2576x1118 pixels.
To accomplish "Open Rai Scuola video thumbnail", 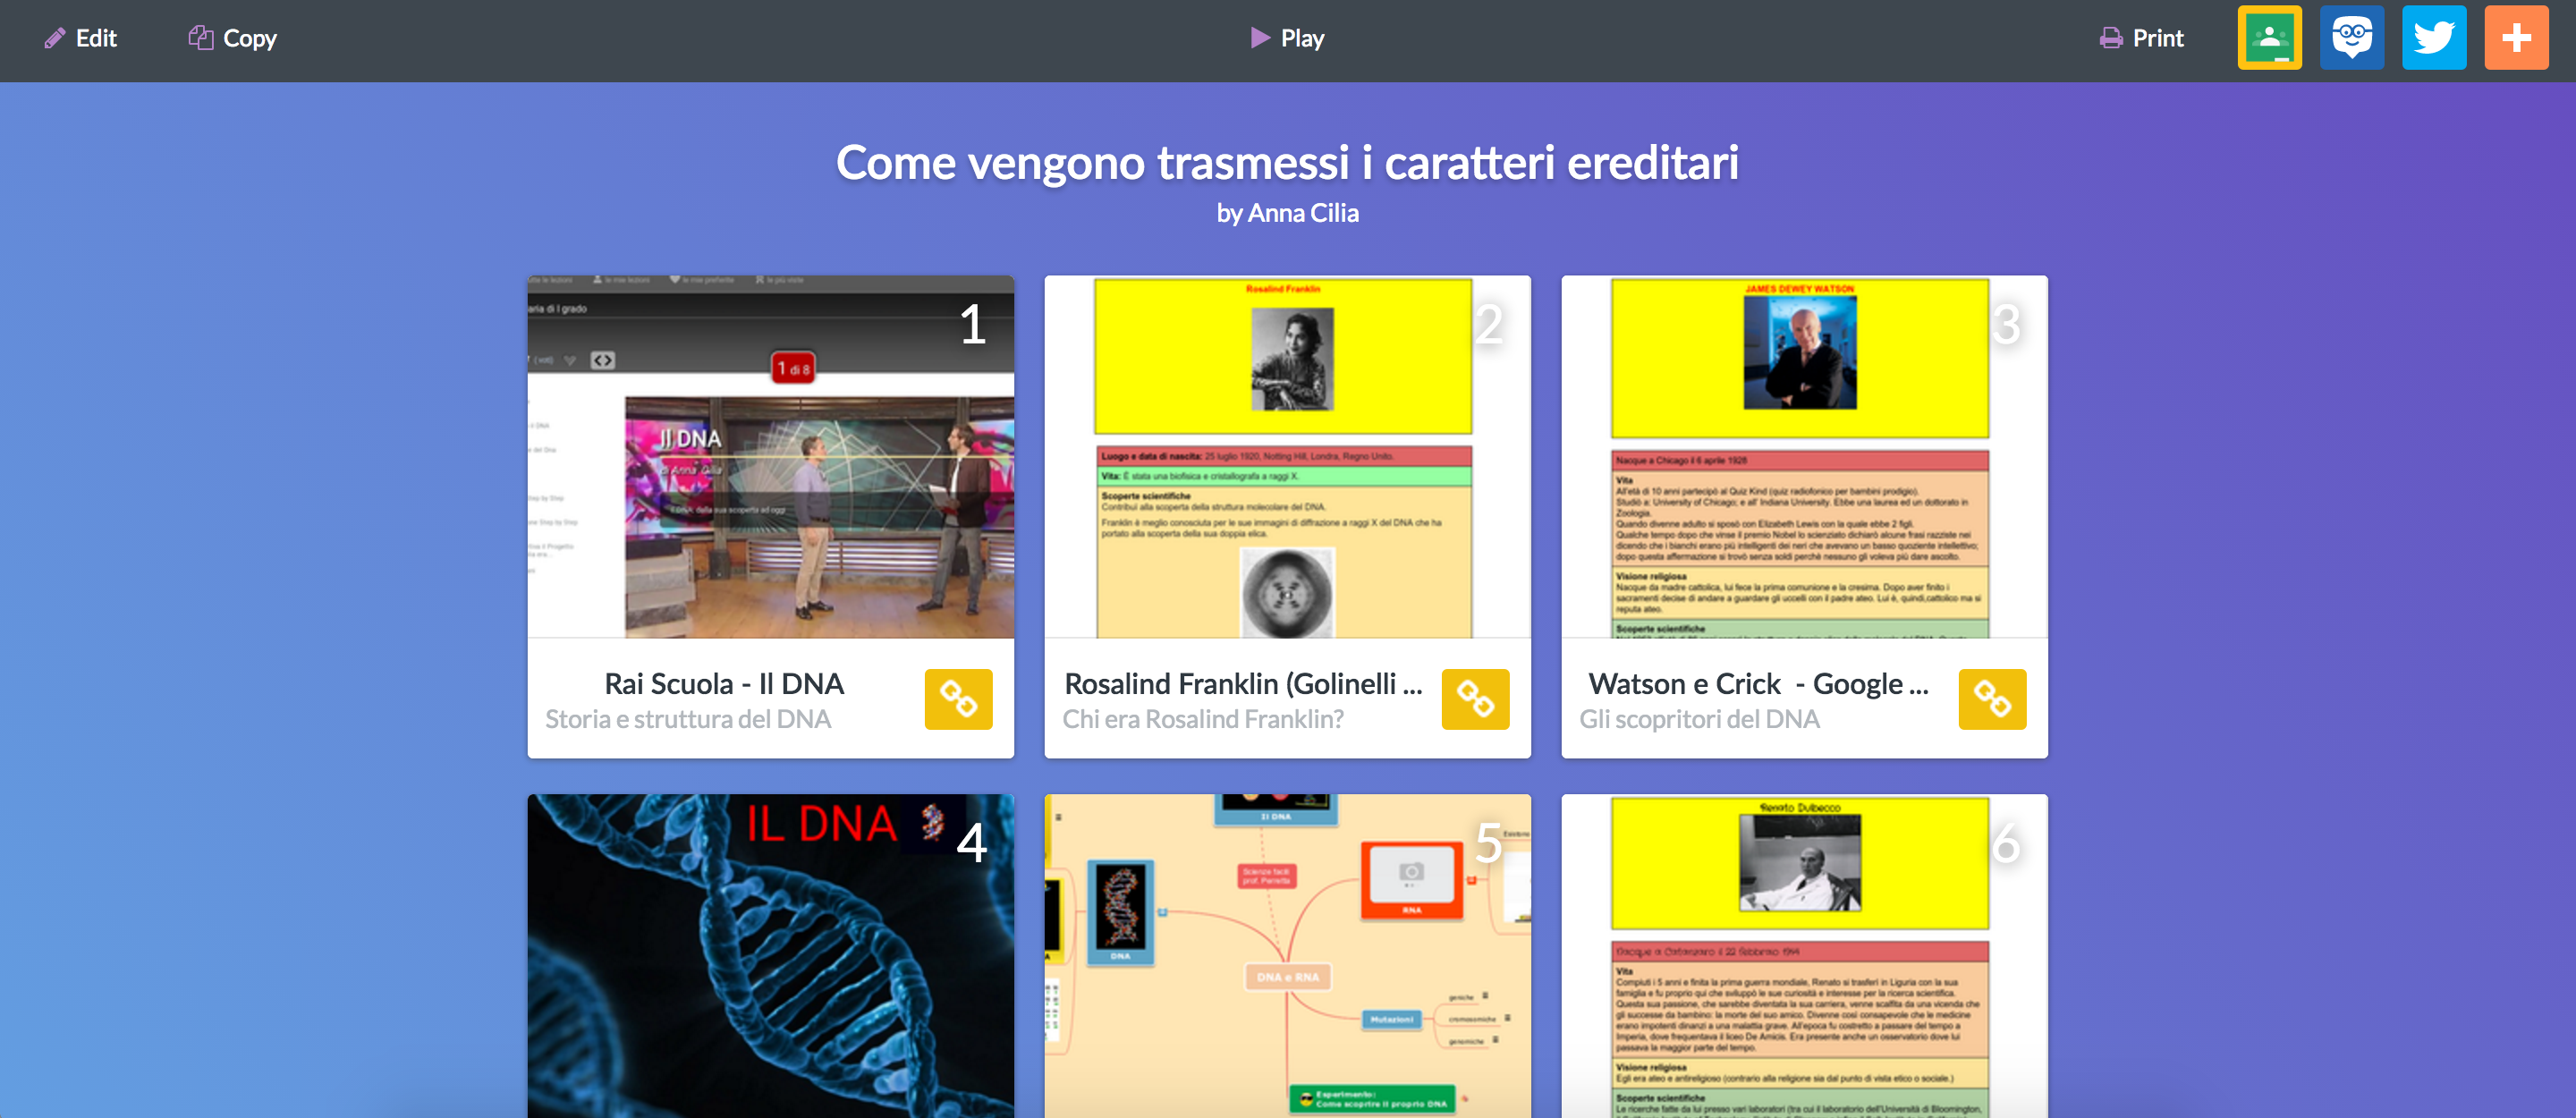I will (x=770, y=457).
